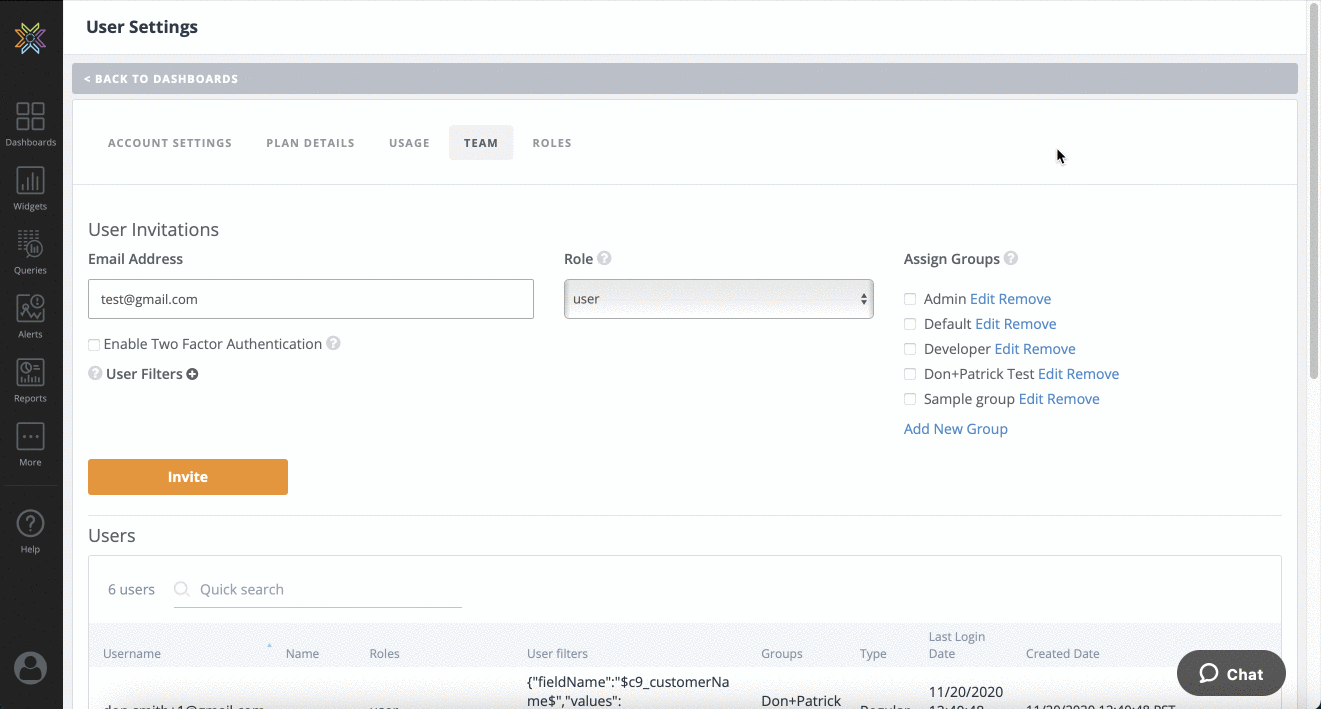Switch to Roles tab
This screenshot has width=1321, height=709.
pyautogui.click(x=552, y=143)
